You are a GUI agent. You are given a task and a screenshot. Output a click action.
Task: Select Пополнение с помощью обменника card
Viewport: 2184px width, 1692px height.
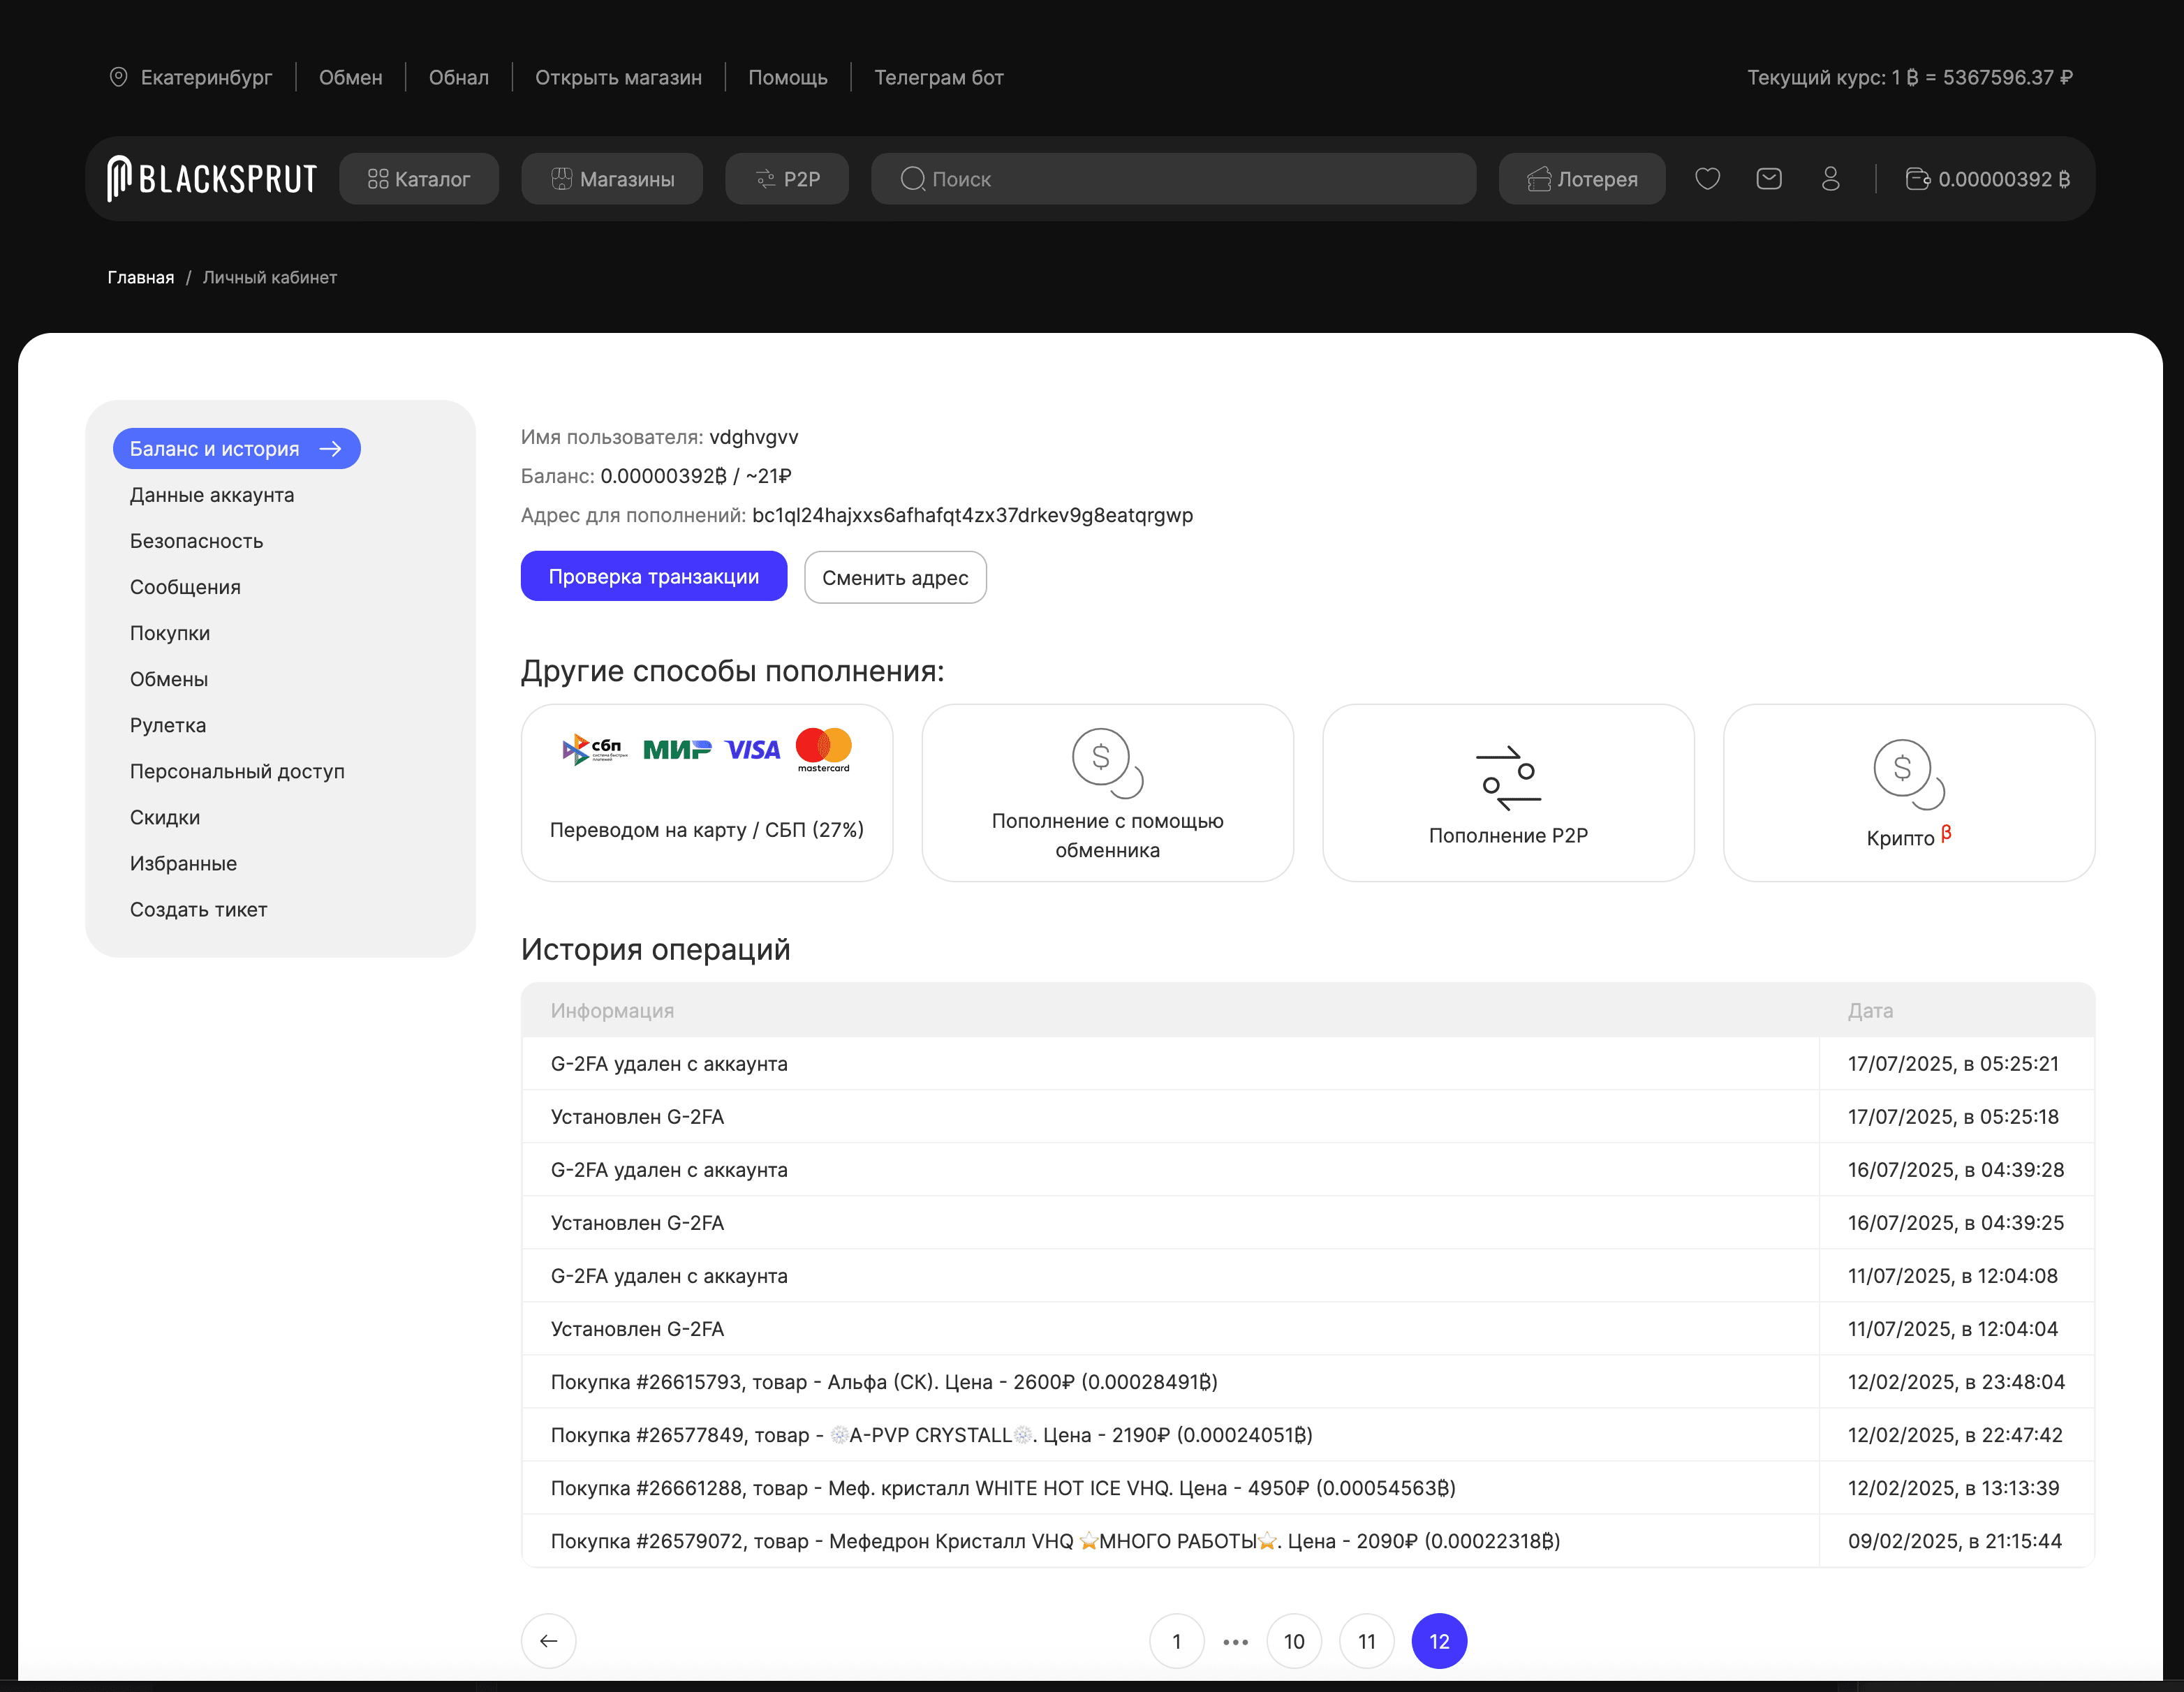tap(1107, 792)
